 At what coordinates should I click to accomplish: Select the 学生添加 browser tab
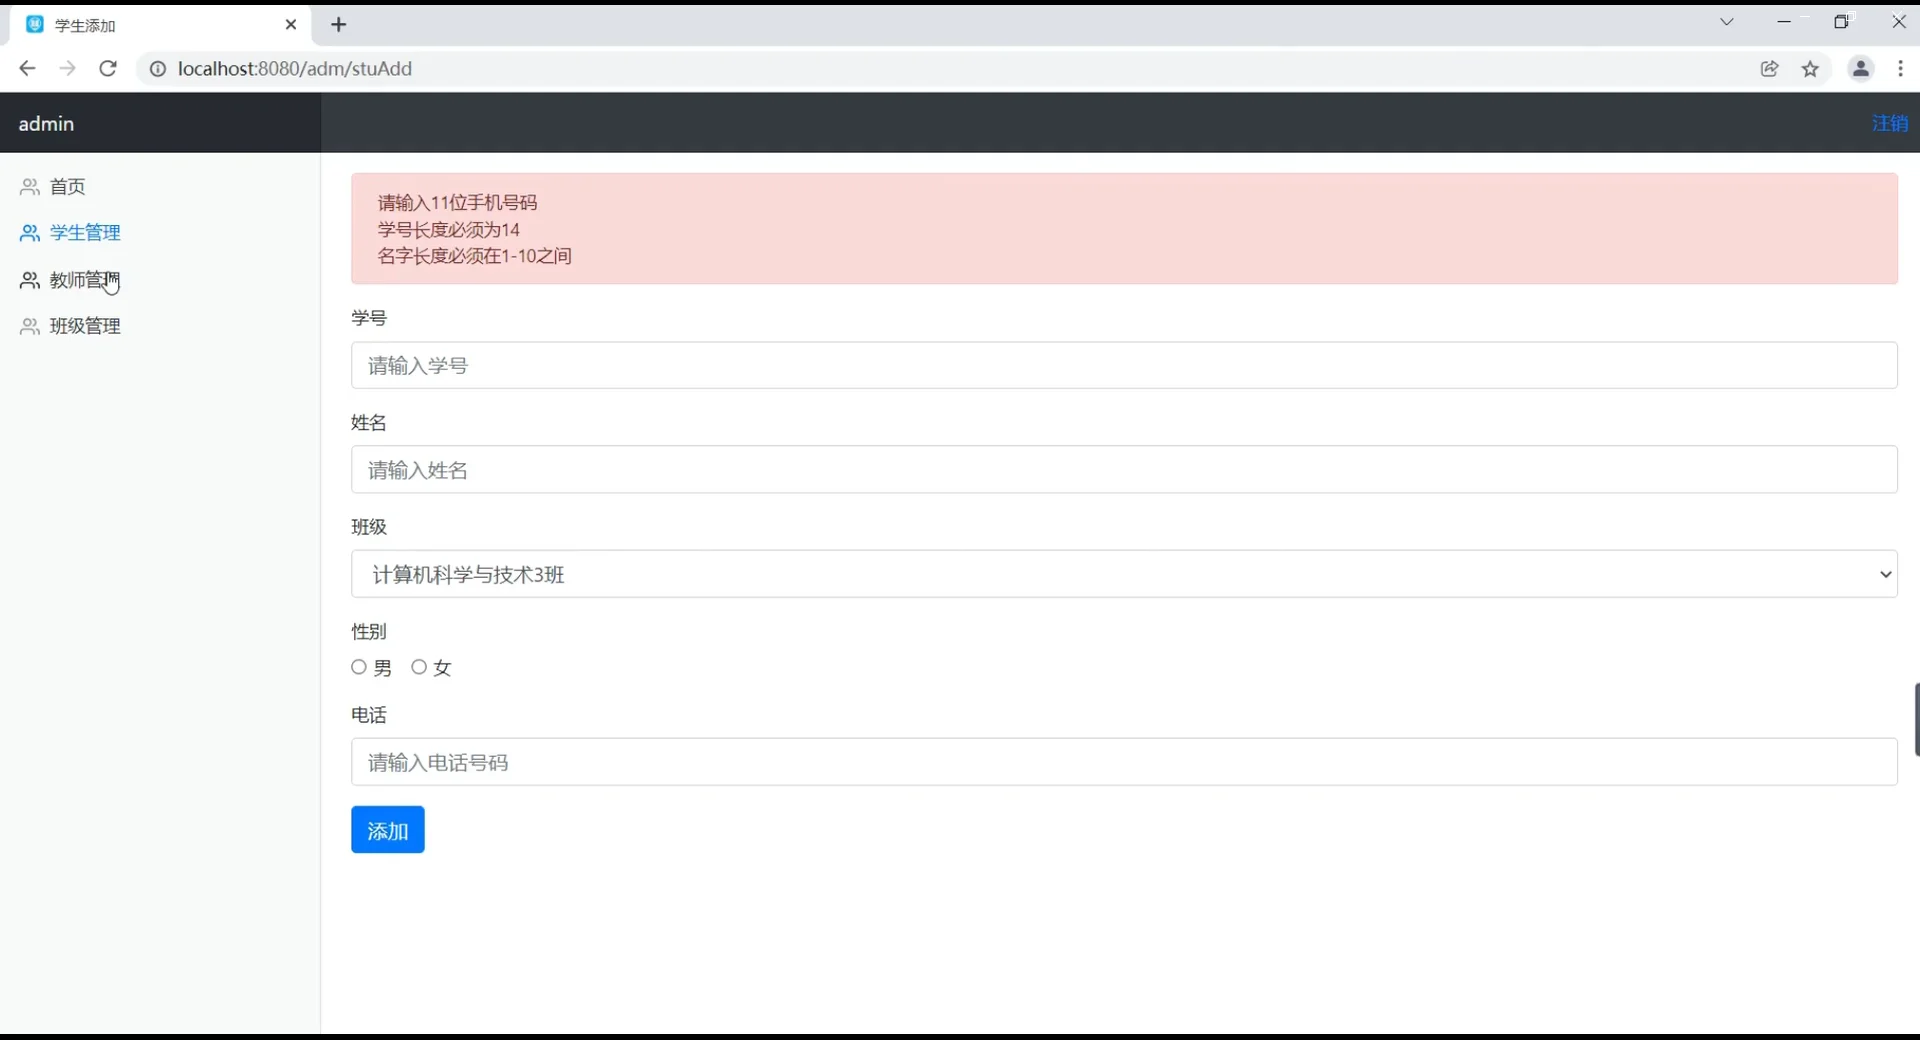[160, 24]
